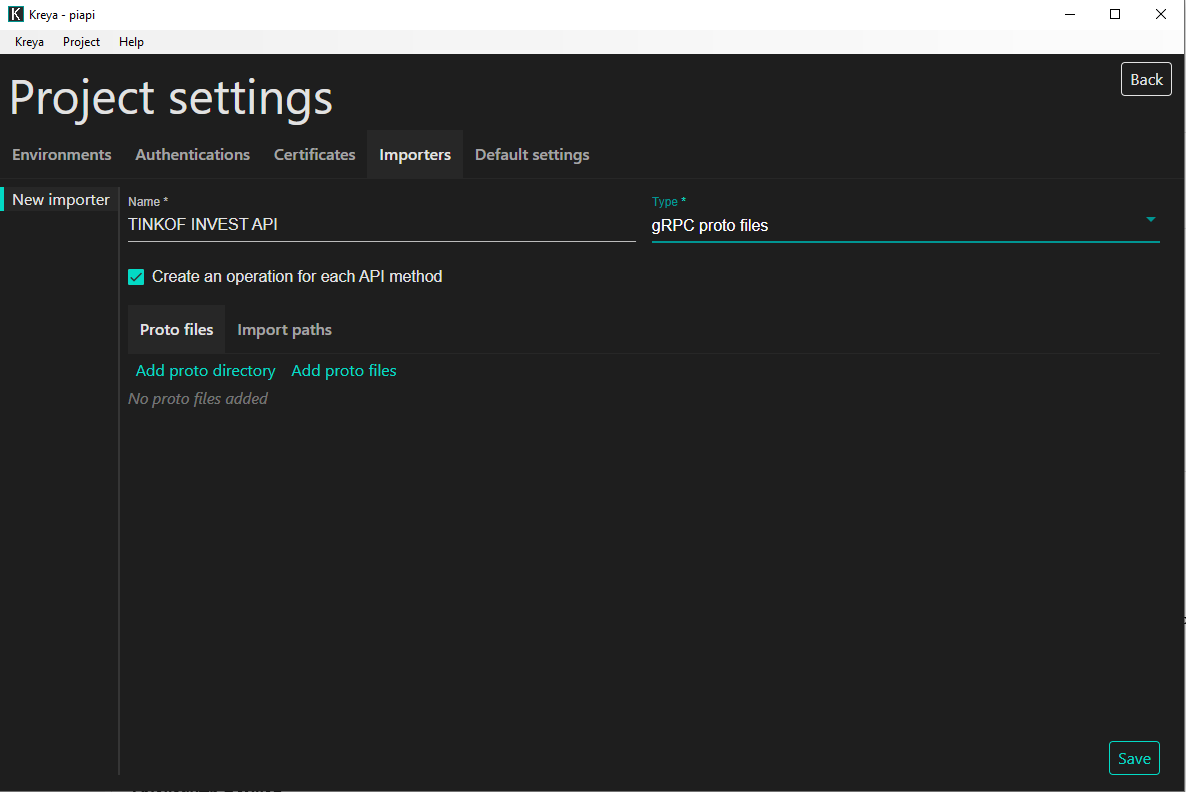Uncheck Create an operation for each API method
This screenshot has height=792, width=1186.
[x=137, y=277]
